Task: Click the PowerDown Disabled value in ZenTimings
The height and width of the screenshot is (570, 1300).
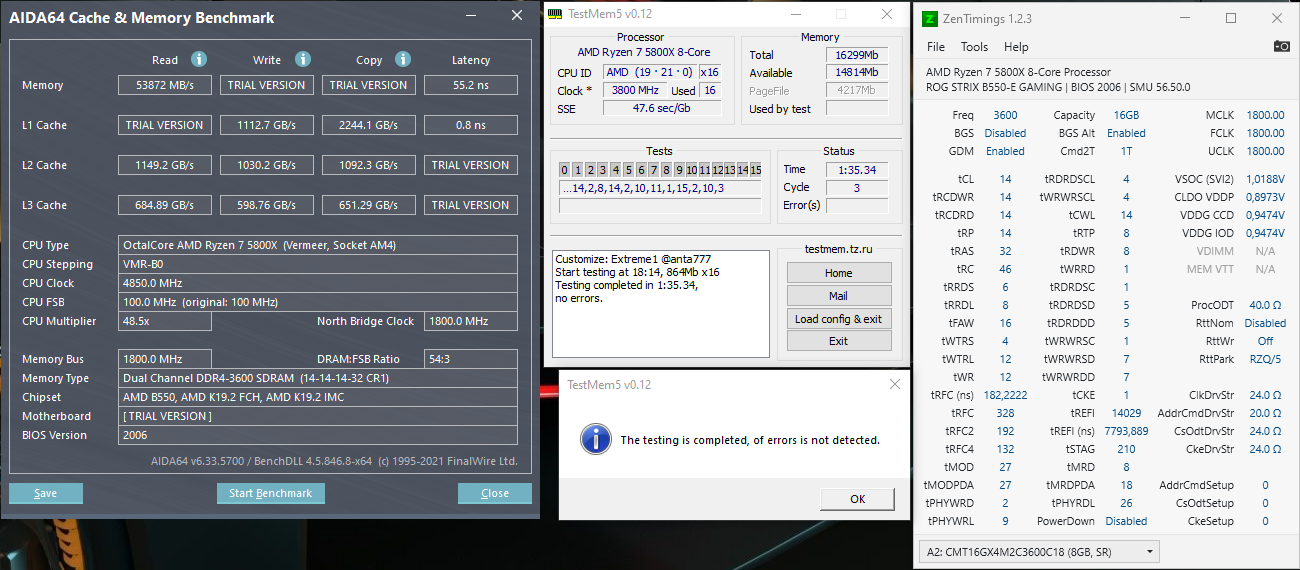Action: 1126,521
